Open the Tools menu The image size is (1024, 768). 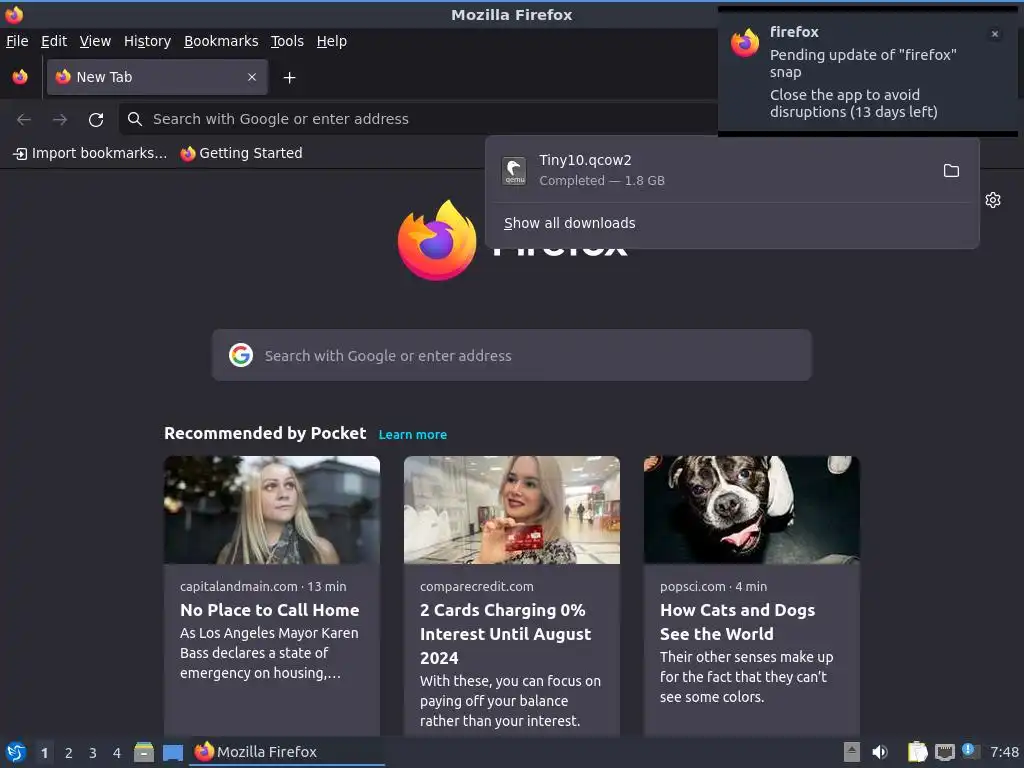click(x=287, y=41)
